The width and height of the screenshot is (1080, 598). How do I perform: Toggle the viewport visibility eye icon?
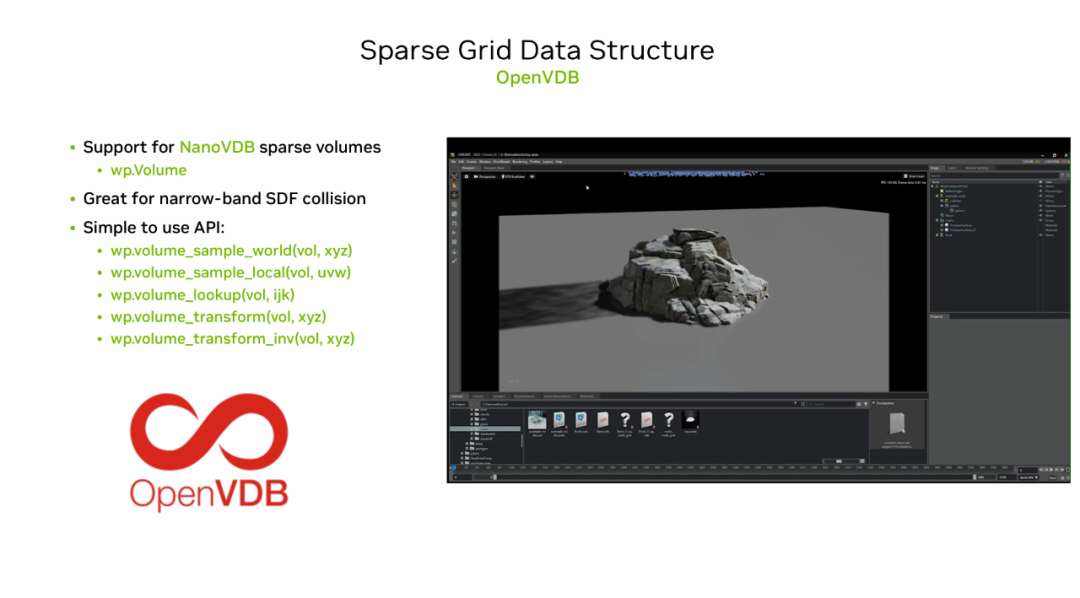532,176
